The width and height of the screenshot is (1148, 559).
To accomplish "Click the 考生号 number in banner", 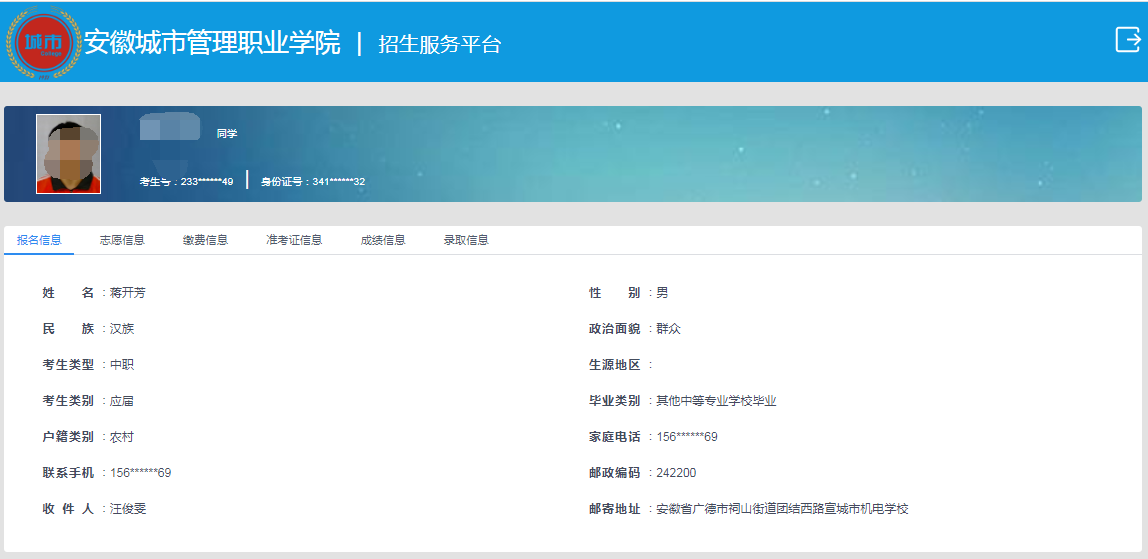I will [207, 181].
